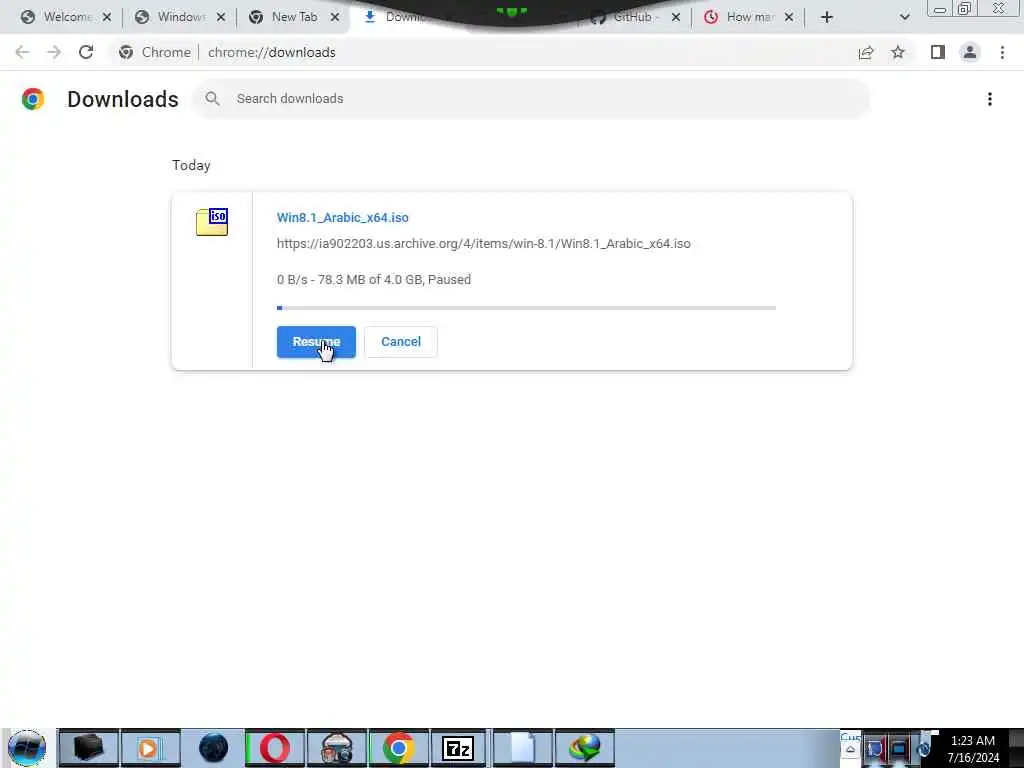Open the blank document taskbar icon
The height and width of the screenshot is (768, 1024).
(x=522, y=748)
